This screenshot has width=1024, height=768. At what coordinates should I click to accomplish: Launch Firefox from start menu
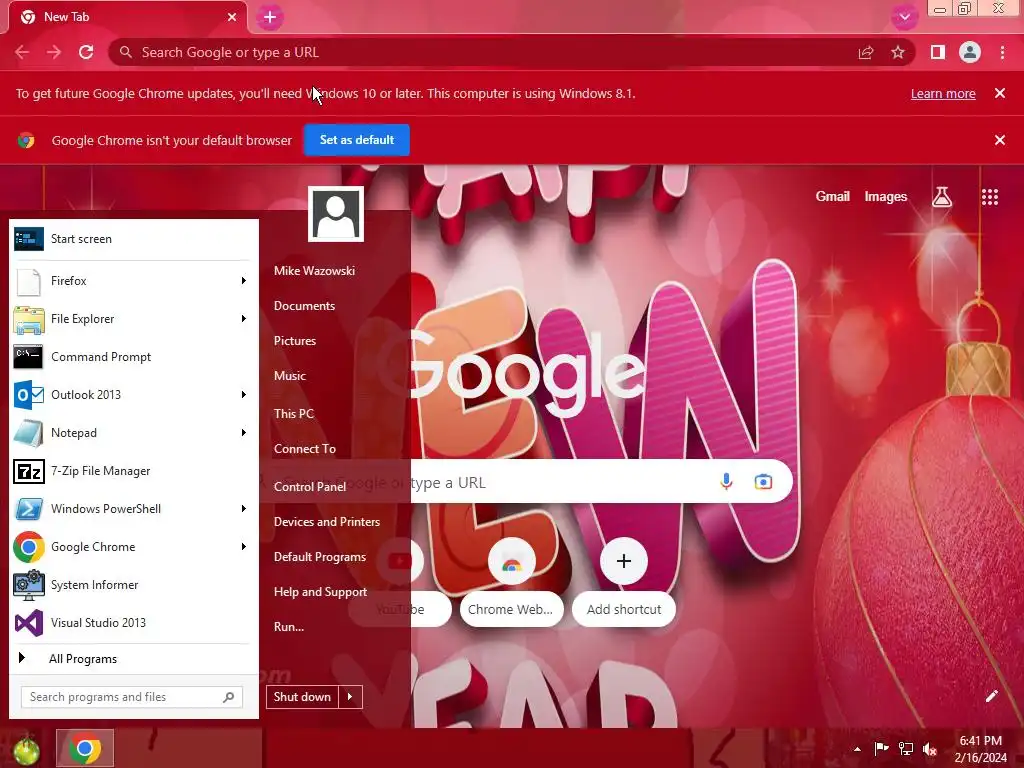(x=124, y=281)
